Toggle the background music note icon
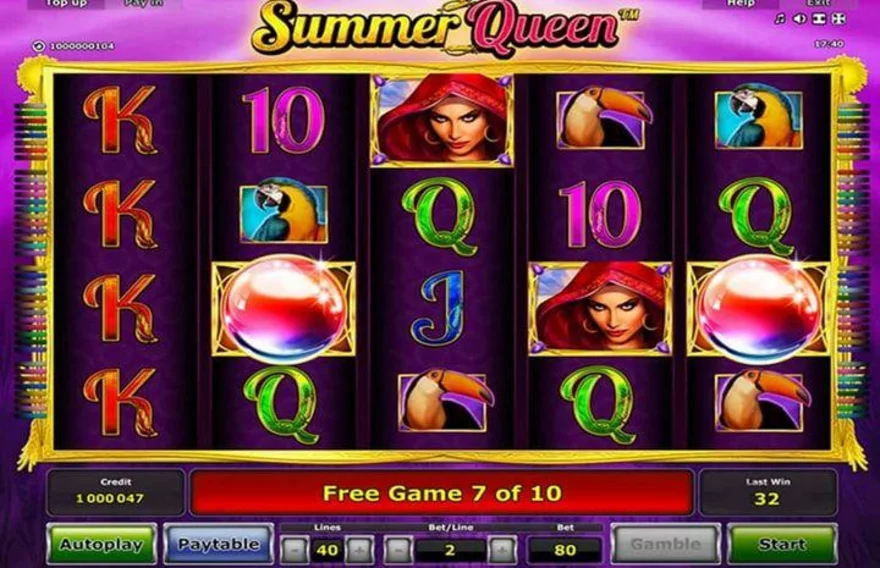The height and width of the screenshot is (568, 880). point(780,19)
